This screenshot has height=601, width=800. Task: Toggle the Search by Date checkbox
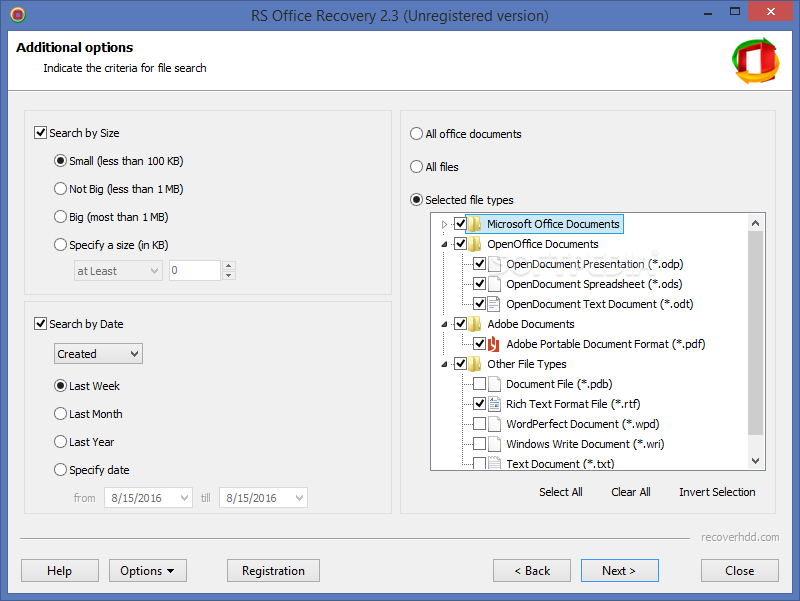(40, 324)
